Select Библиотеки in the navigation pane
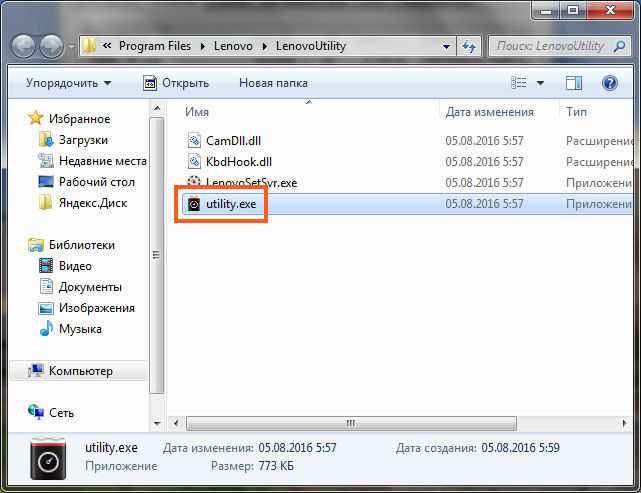 [82, 245]
